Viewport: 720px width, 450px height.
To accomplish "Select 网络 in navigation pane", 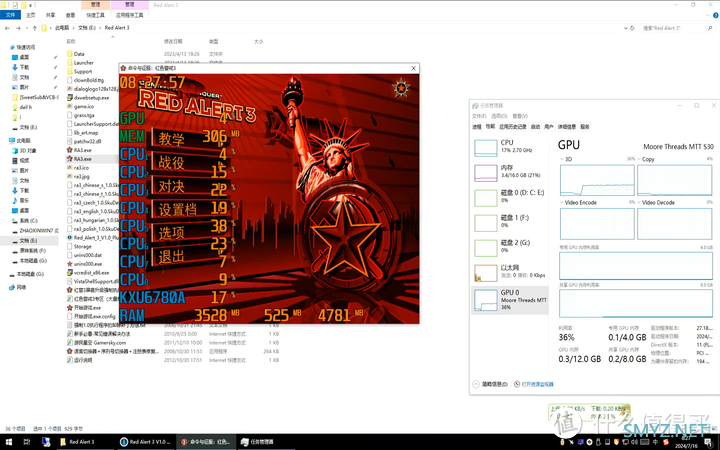I will click(x=21, y=287).
